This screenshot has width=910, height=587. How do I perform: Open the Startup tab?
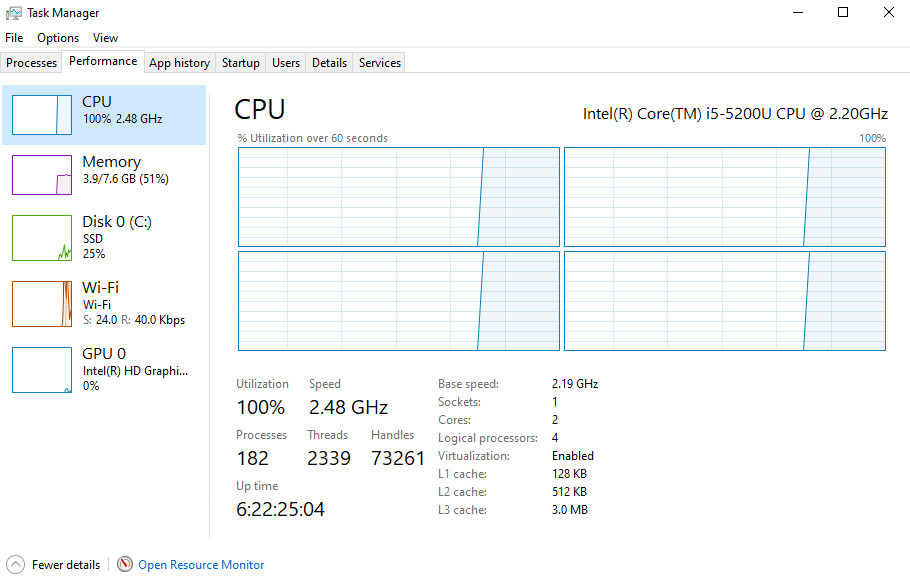coord(240,63)
